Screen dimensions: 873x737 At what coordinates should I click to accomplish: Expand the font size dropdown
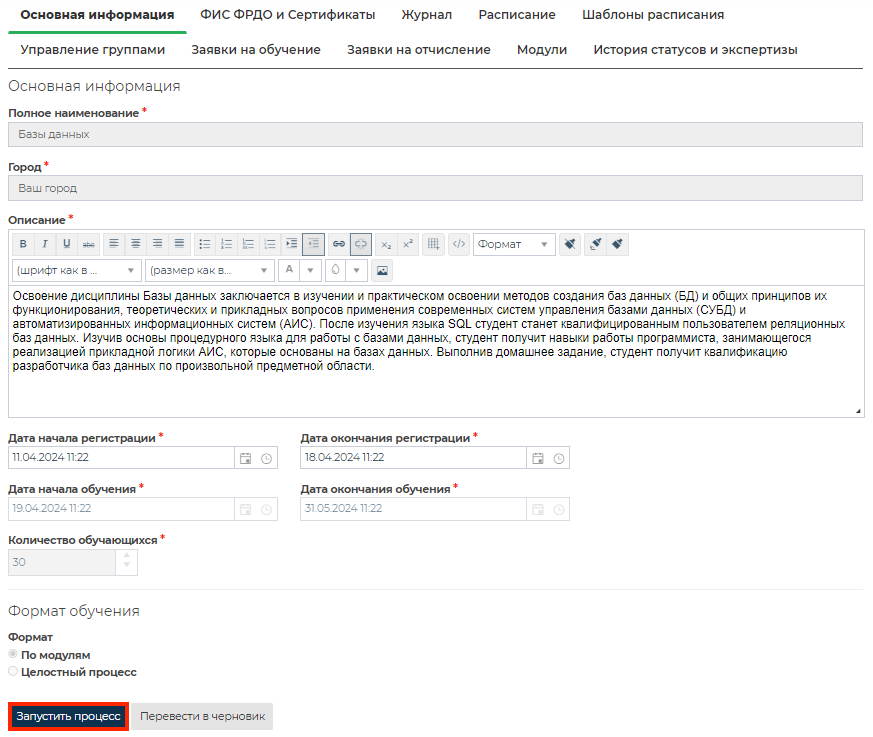[x=209, y=270]
